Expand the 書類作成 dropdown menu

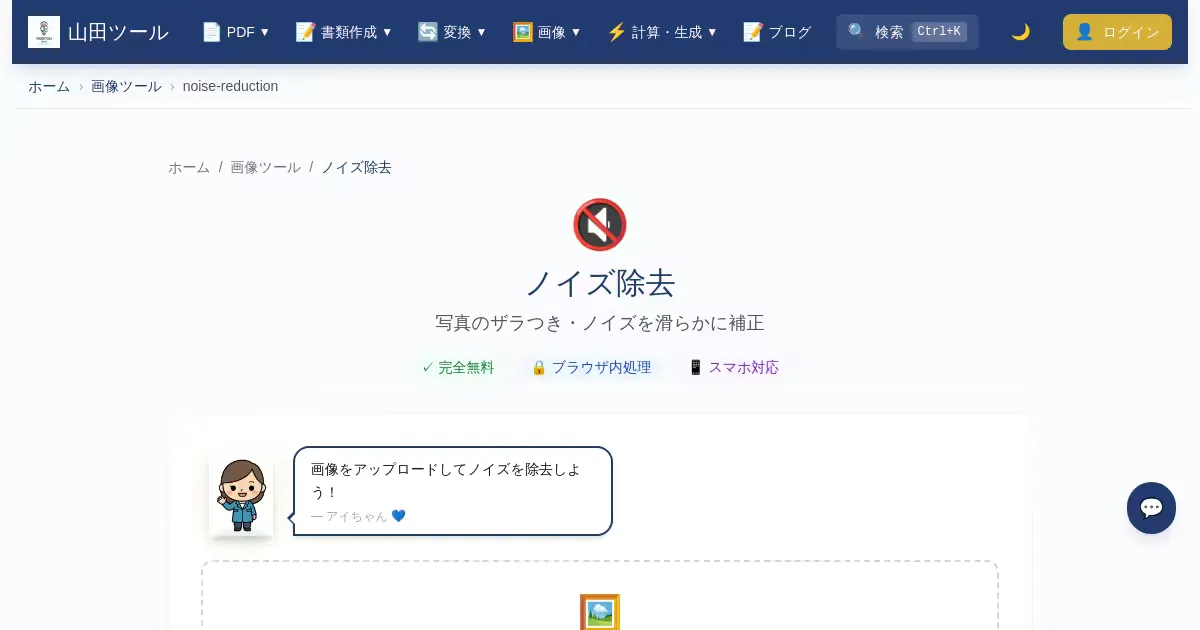[344, 32]
